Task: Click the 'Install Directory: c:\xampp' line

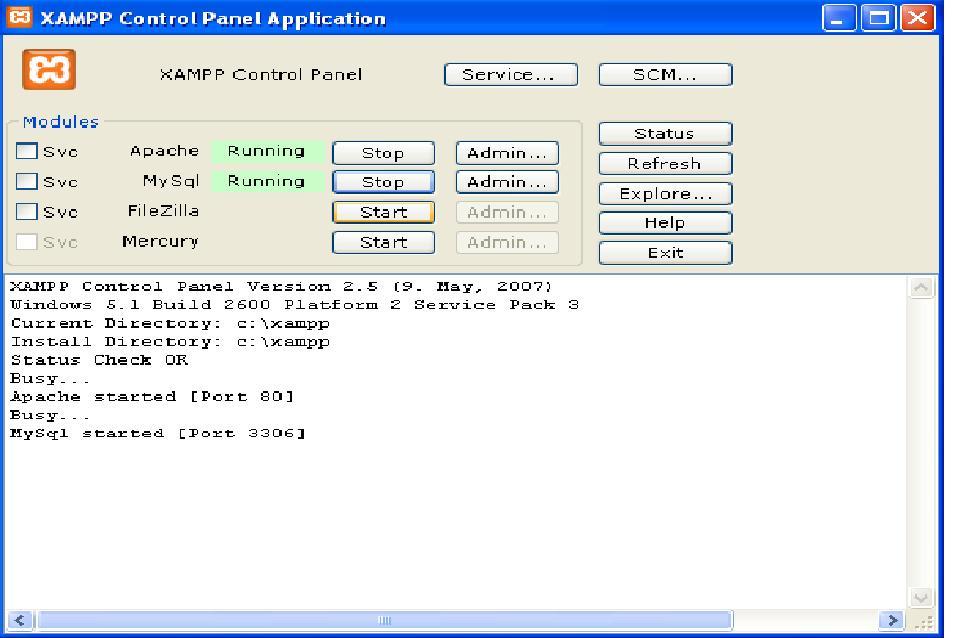Action: 170,342
